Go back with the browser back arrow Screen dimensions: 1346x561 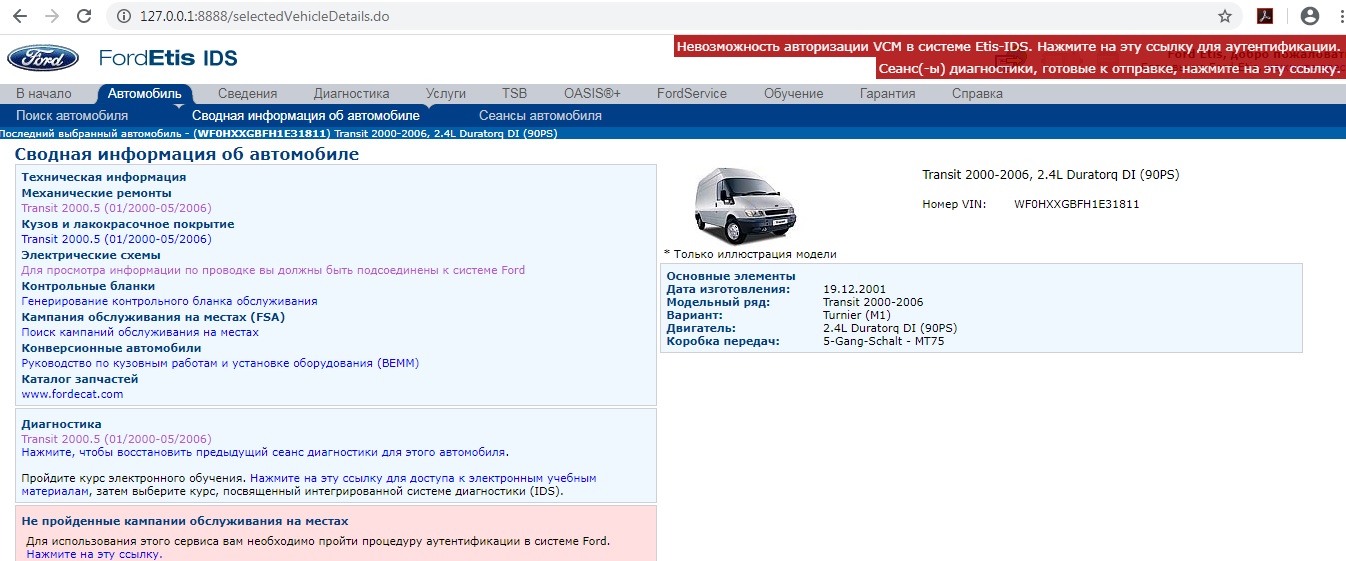click(x=22, y=16)
